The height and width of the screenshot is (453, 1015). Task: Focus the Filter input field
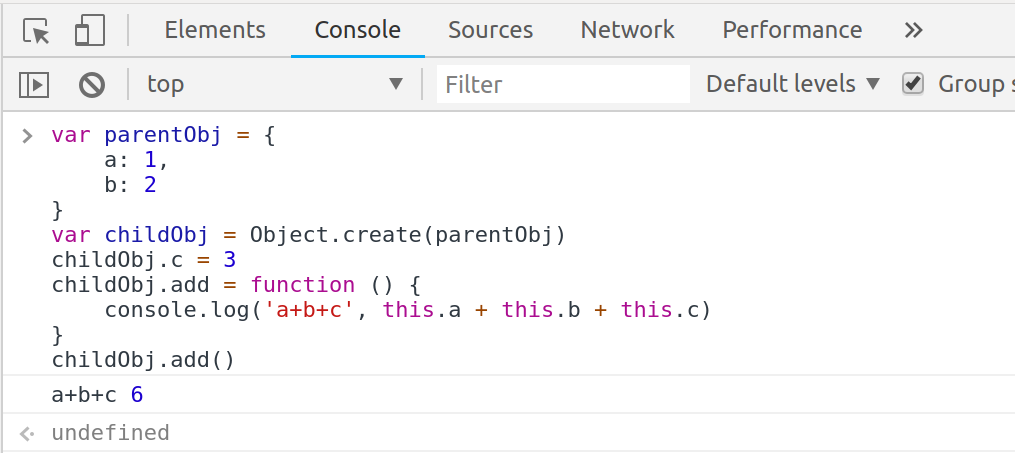coord(564,85)
